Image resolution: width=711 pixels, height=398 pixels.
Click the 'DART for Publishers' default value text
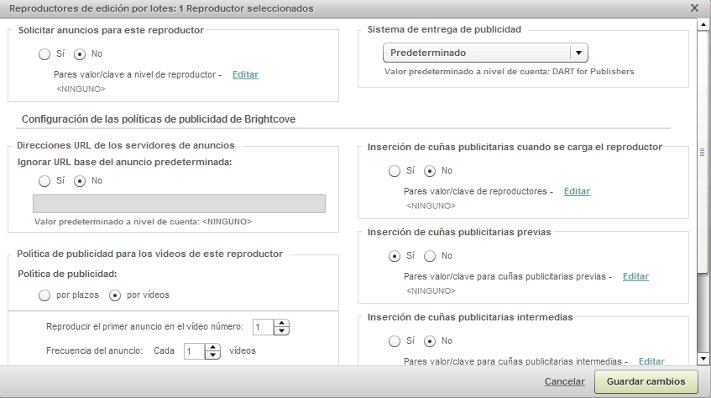point(593,71)
